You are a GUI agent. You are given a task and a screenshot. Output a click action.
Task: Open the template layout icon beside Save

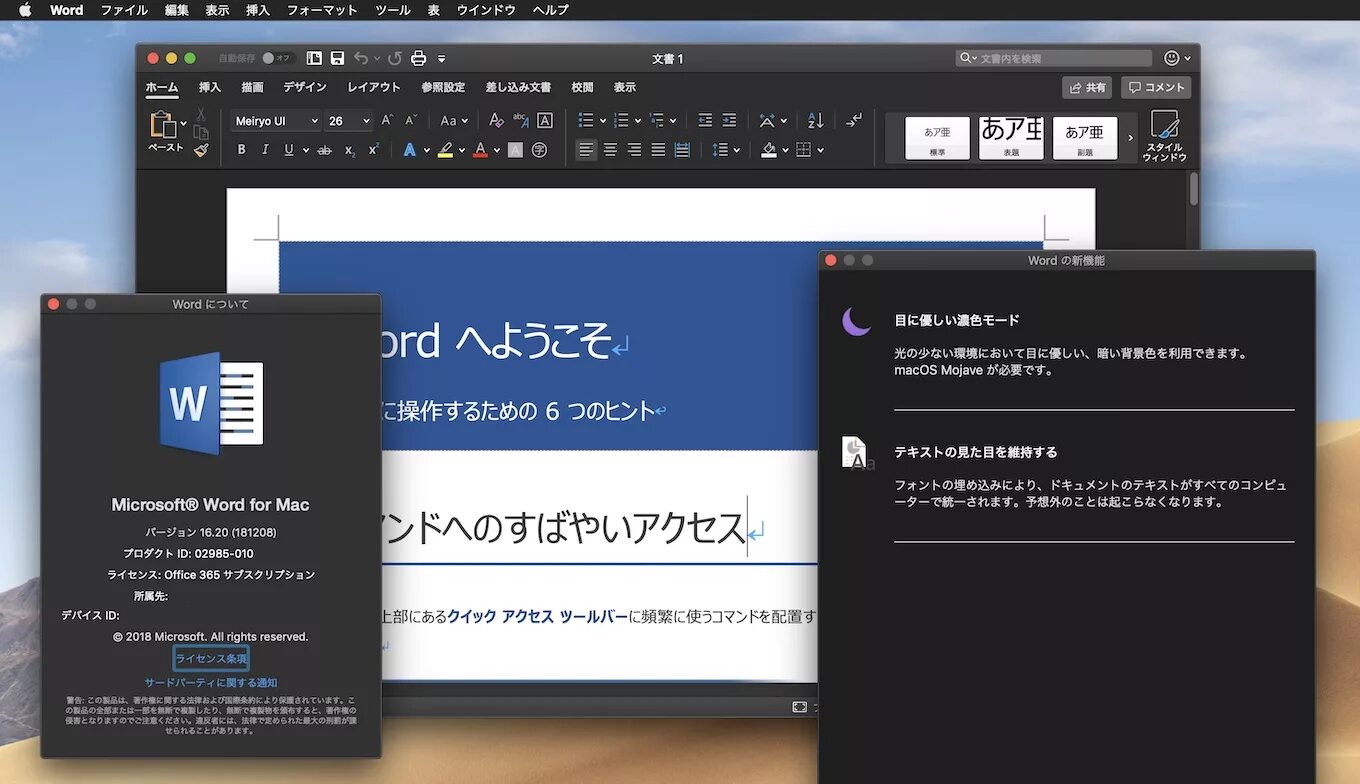[315, 59]
